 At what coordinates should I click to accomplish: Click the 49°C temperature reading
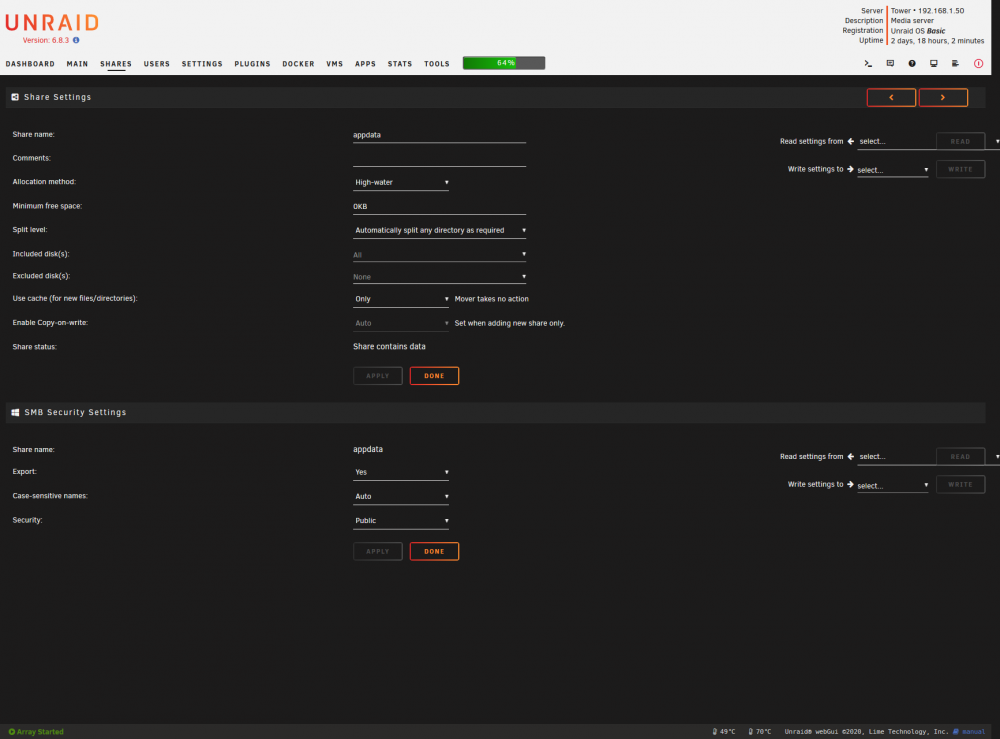[727, 731]
